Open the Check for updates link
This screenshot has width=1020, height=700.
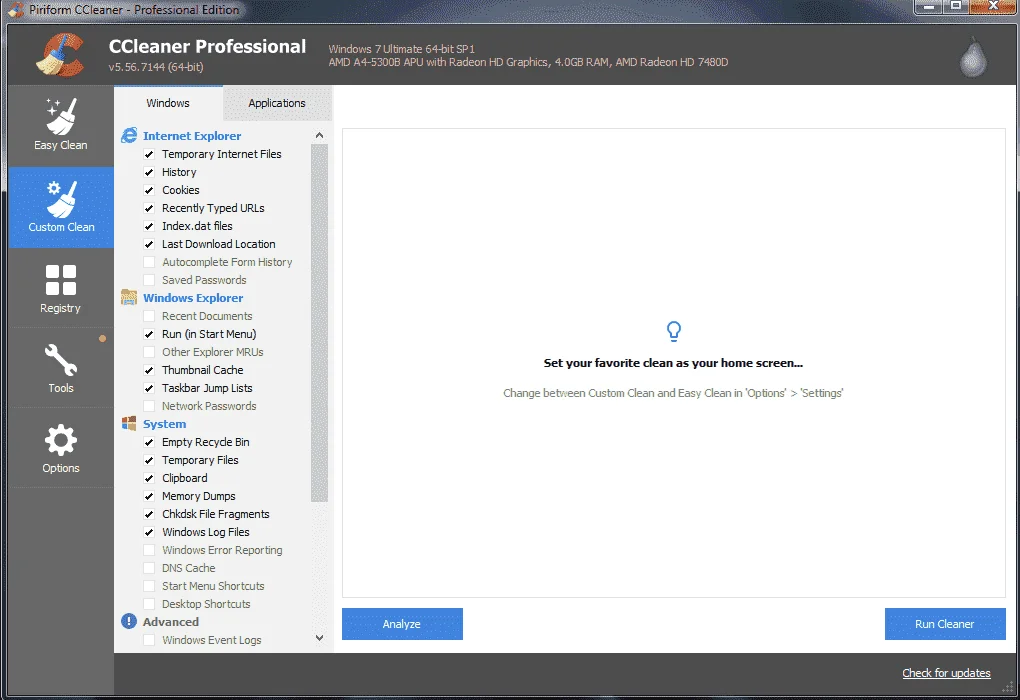tap(946, 673)
